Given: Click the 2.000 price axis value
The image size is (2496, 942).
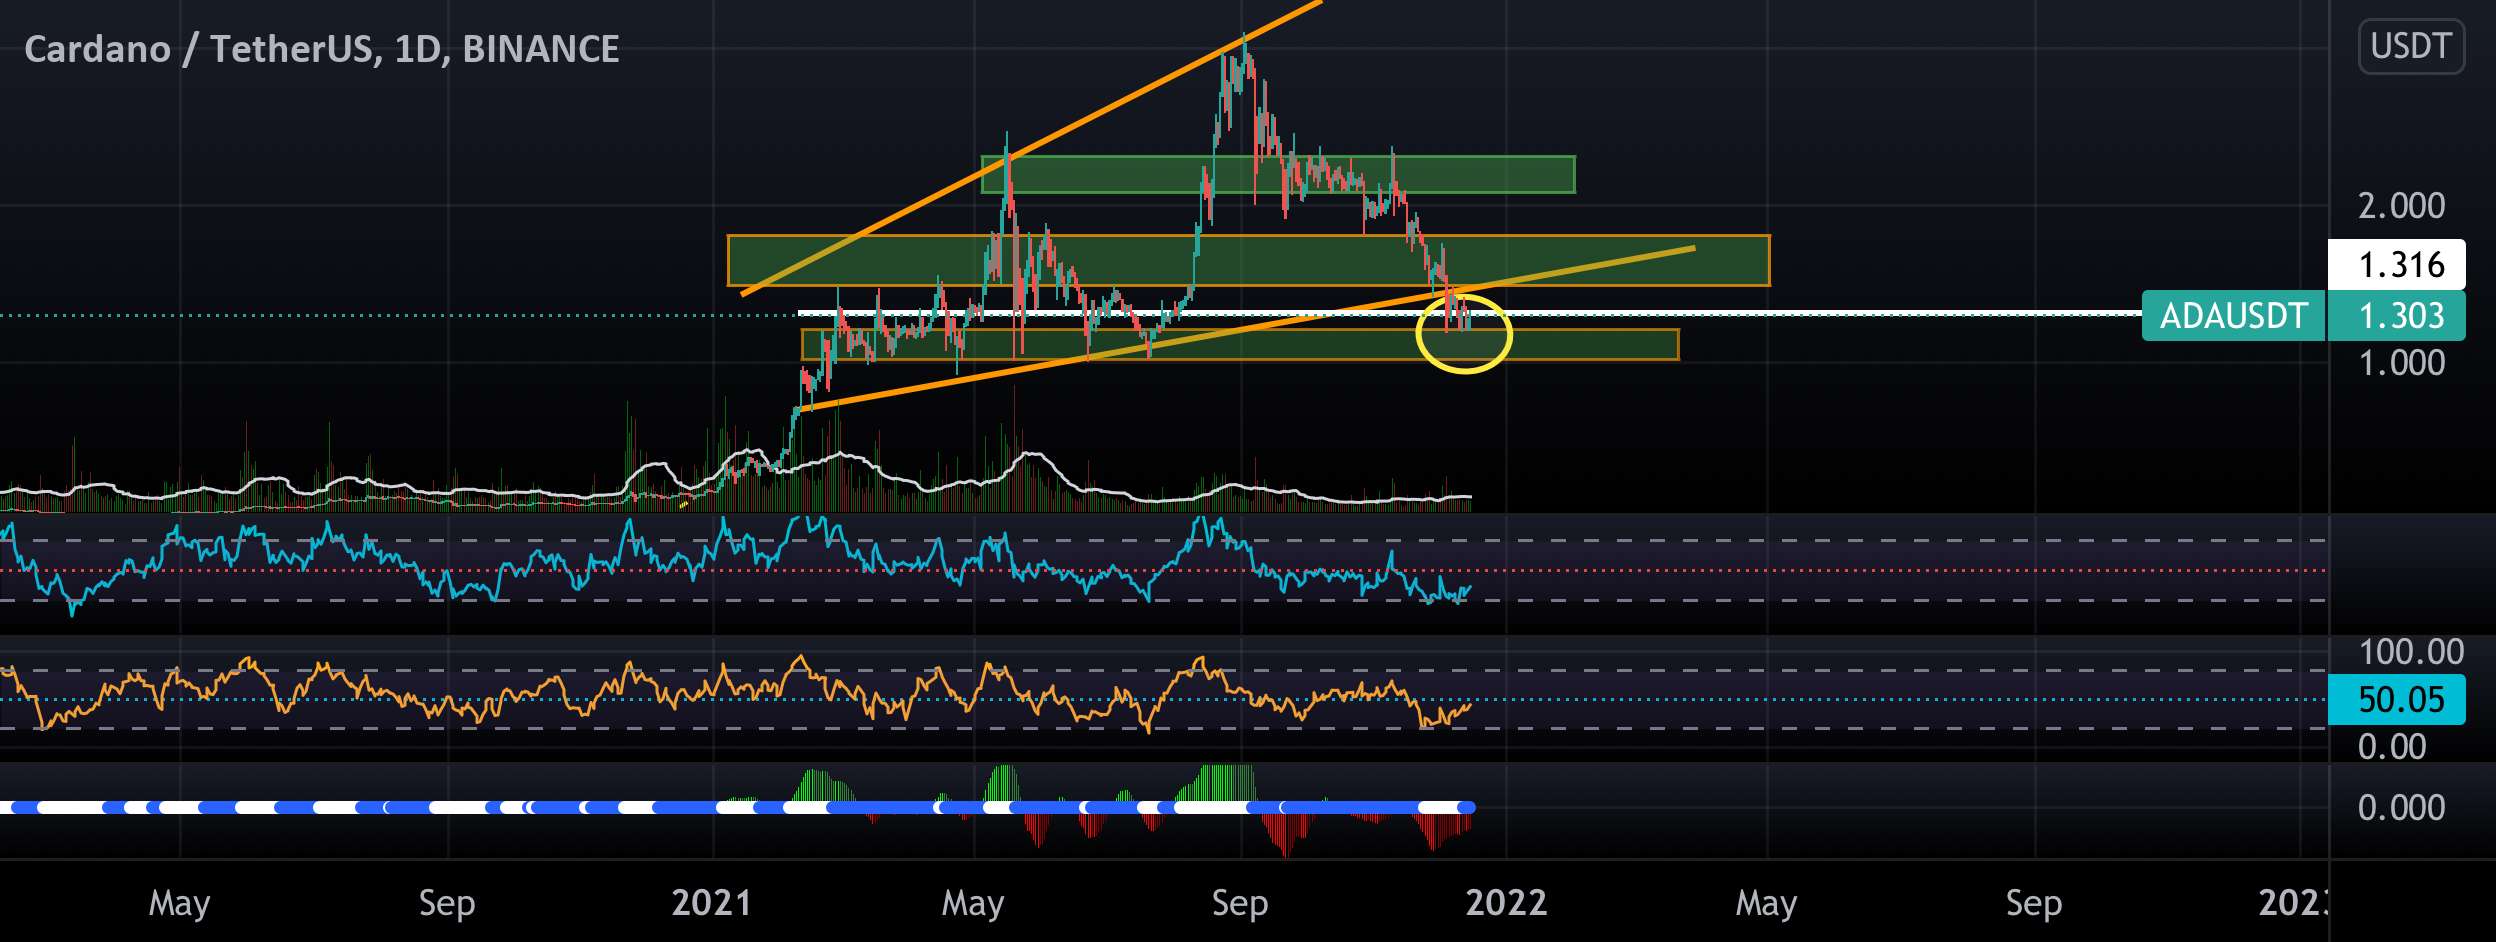Looking at the screenshot, I should pos(2400,206).
